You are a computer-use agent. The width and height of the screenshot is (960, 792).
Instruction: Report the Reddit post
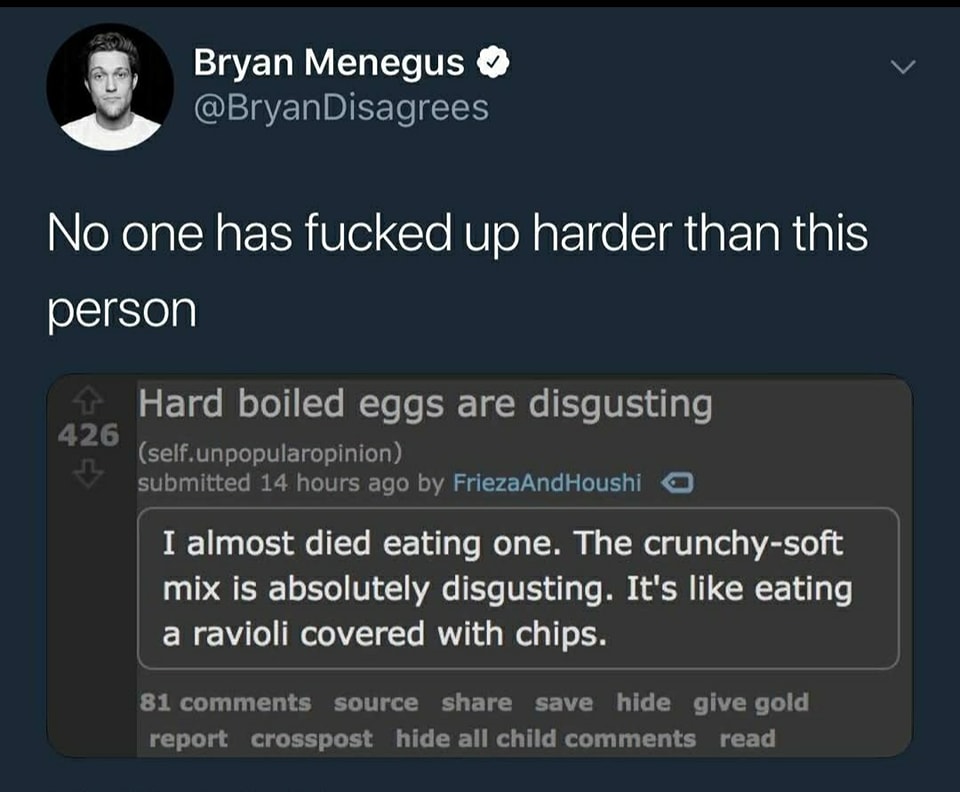pyautogui.click(x=188, y=739)
